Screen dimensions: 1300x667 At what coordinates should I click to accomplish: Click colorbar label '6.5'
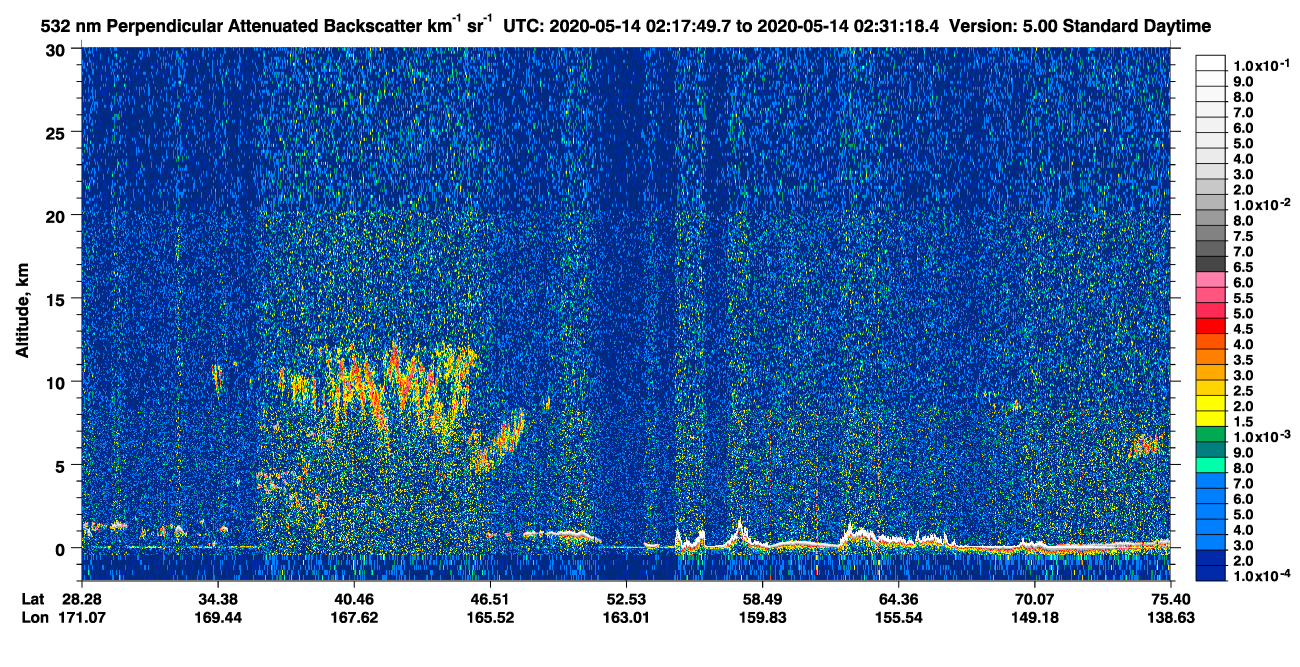click(x=1242, y=267)
